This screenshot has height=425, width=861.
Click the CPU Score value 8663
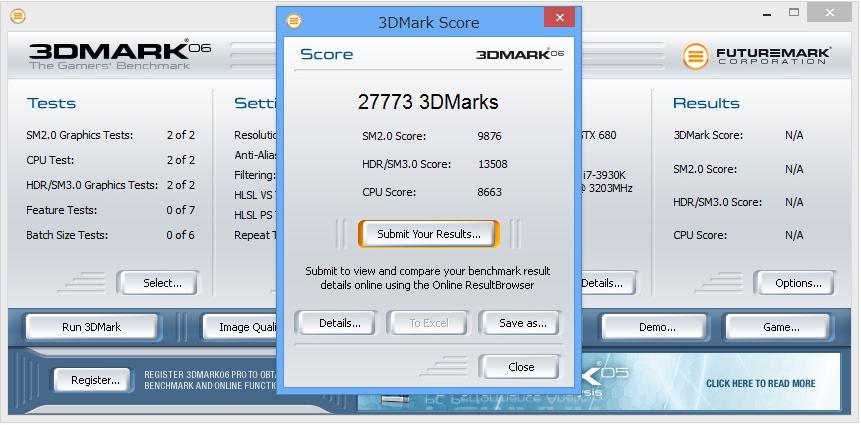(489, 192)
